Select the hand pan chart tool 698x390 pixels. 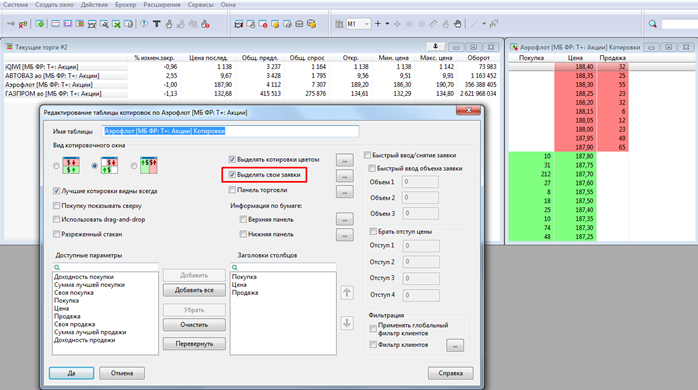458,24
